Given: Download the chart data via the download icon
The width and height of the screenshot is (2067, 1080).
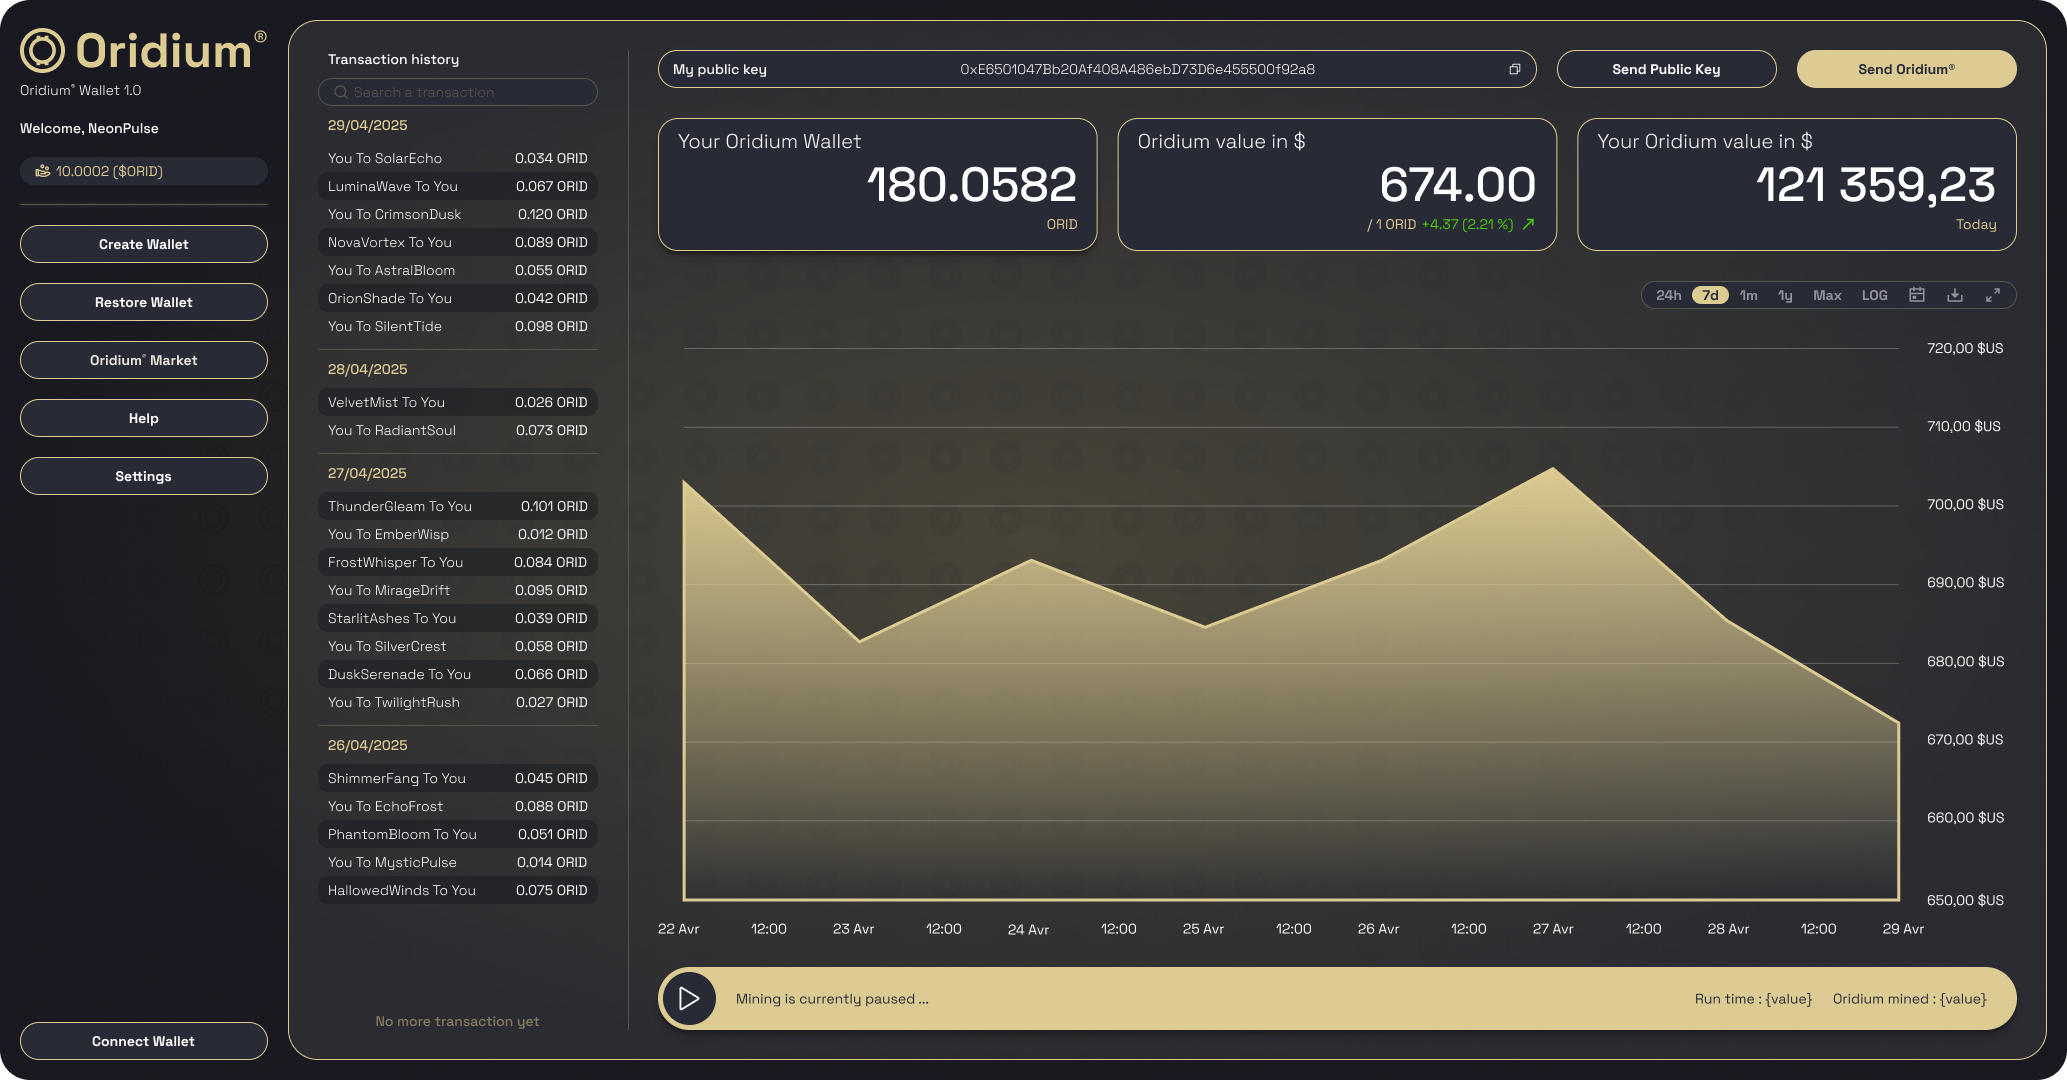Looking at the screenshot, I should [x=1955, y=295].
